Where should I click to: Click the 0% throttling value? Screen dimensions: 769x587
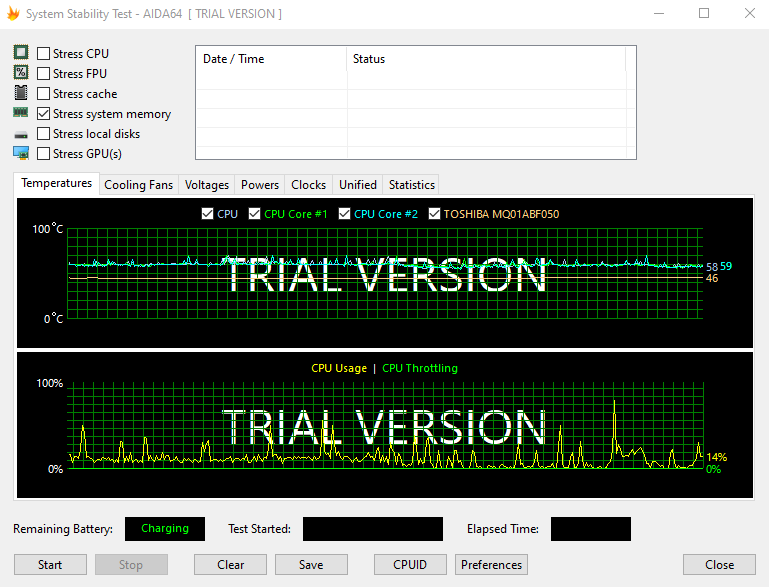(x=714, y=469)
